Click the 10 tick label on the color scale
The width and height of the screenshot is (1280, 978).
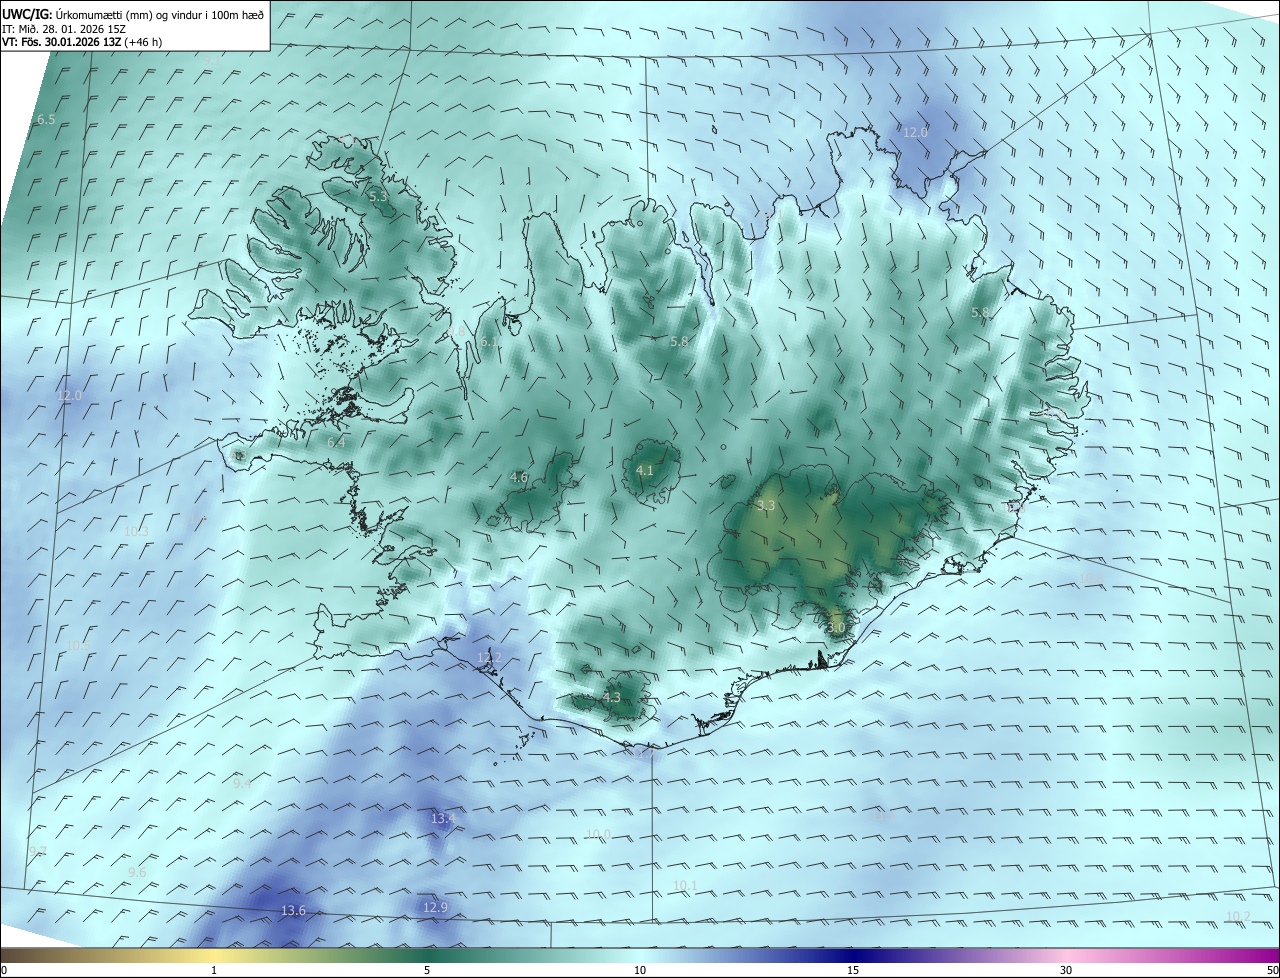(640, 970)
